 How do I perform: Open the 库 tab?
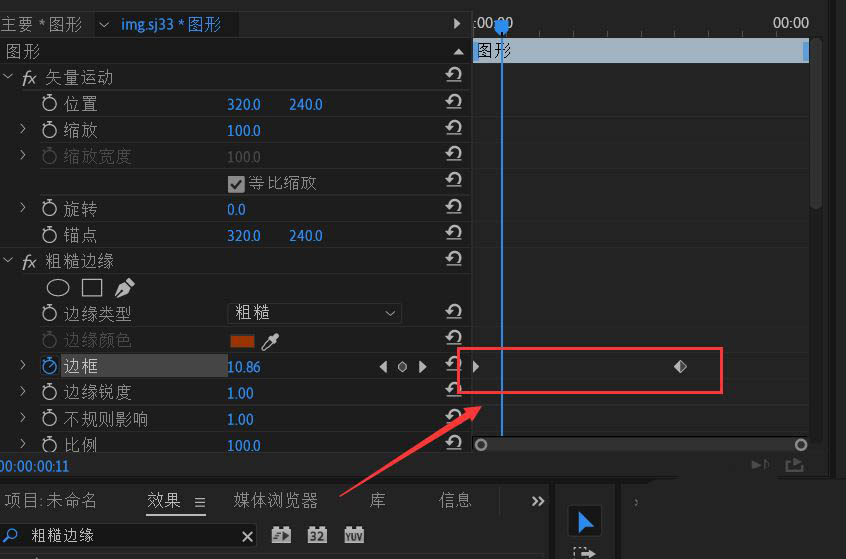(x=378, y=500)
